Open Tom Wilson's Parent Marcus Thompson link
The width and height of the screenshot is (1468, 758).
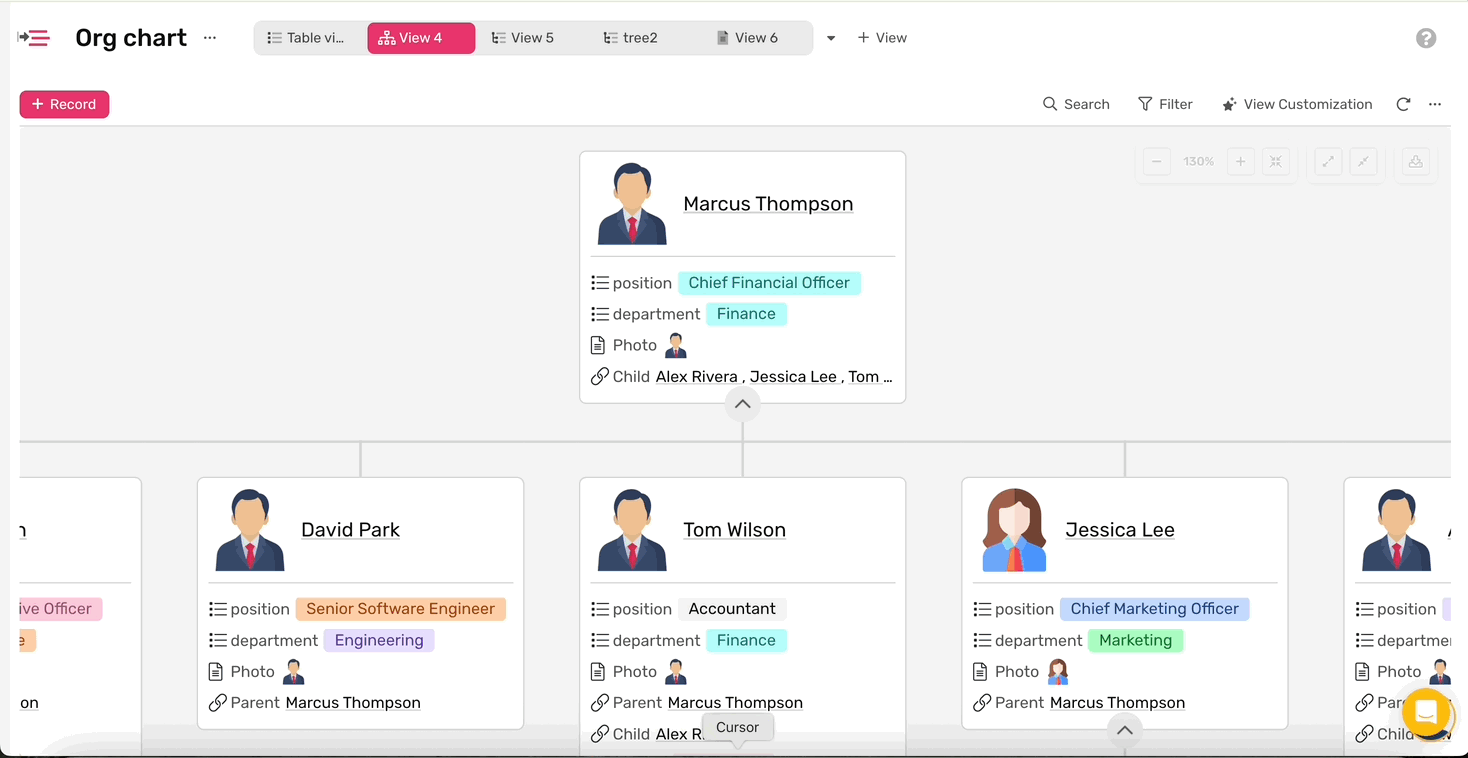tap(735, 703)
